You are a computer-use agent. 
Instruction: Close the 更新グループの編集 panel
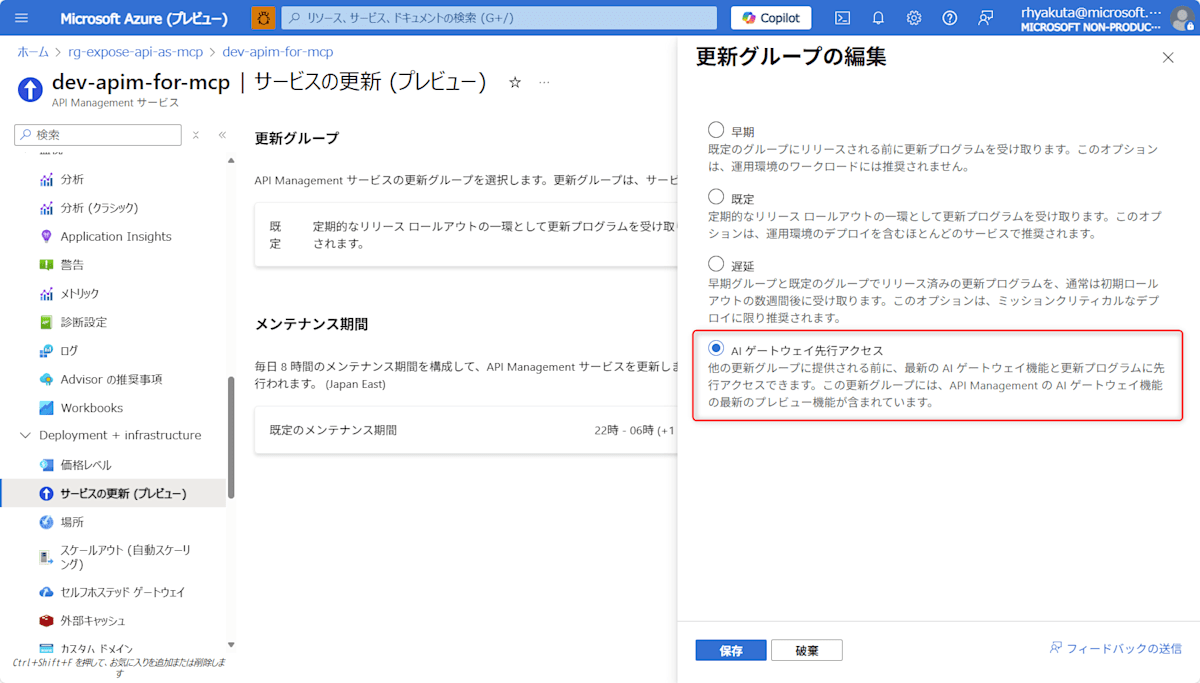coord(1168,58)
